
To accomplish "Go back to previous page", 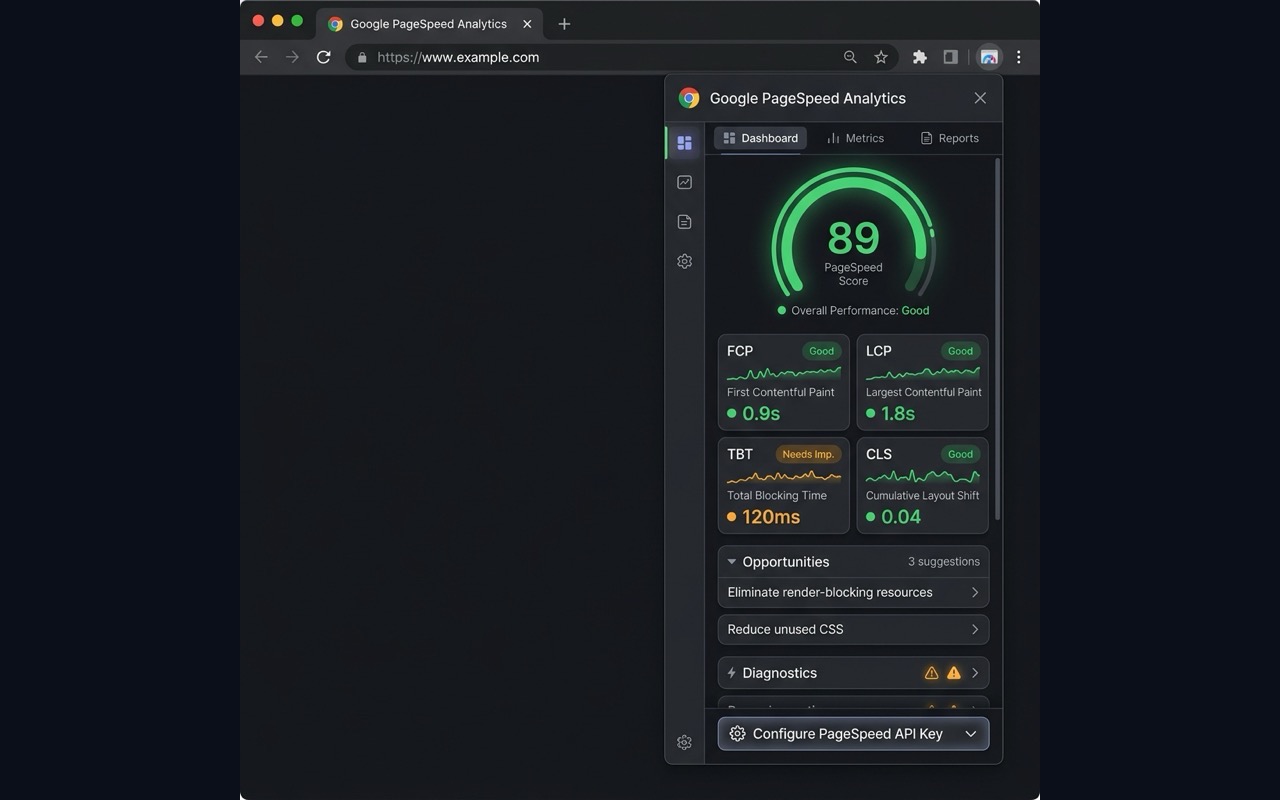I will (x=261, y=57).
